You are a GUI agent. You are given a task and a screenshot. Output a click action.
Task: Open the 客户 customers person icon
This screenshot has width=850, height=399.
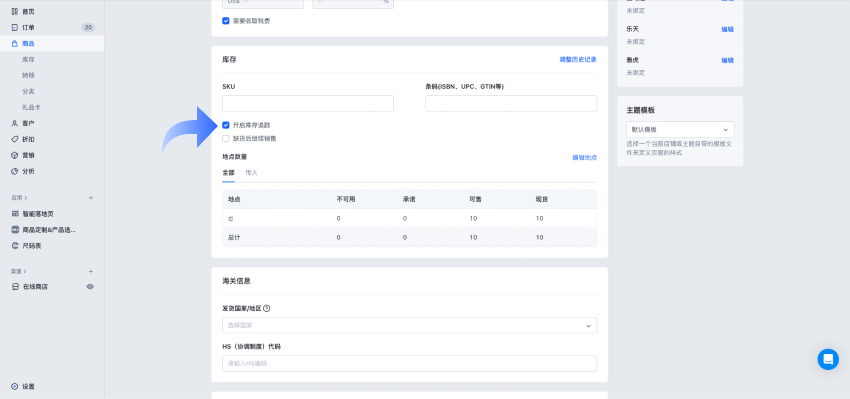[15, 123]
